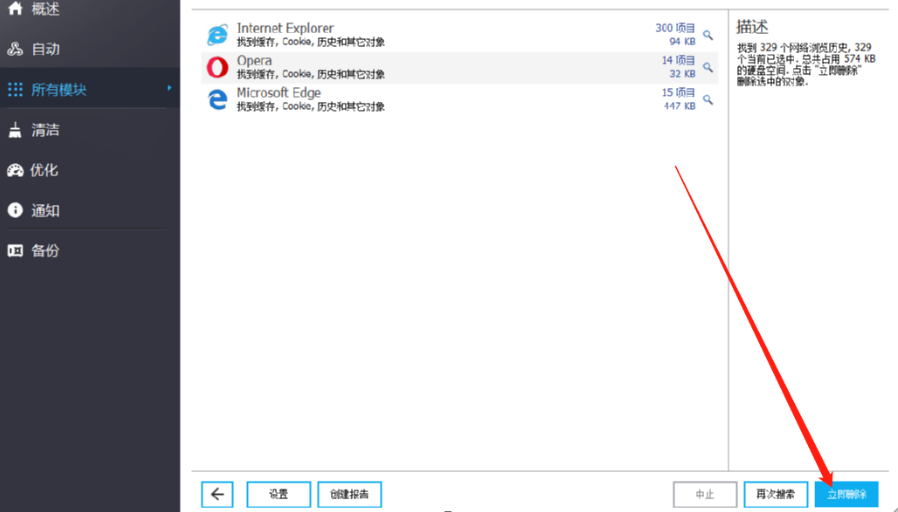
Task: Click the Microsoft Edge browser icon
Action: (217, 100)
